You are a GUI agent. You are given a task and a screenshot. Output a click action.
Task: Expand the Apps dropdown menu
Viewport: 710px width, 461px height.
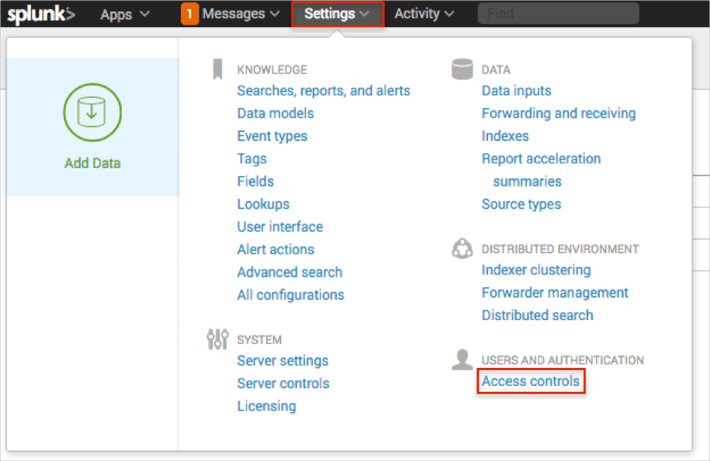coord(125,14)
